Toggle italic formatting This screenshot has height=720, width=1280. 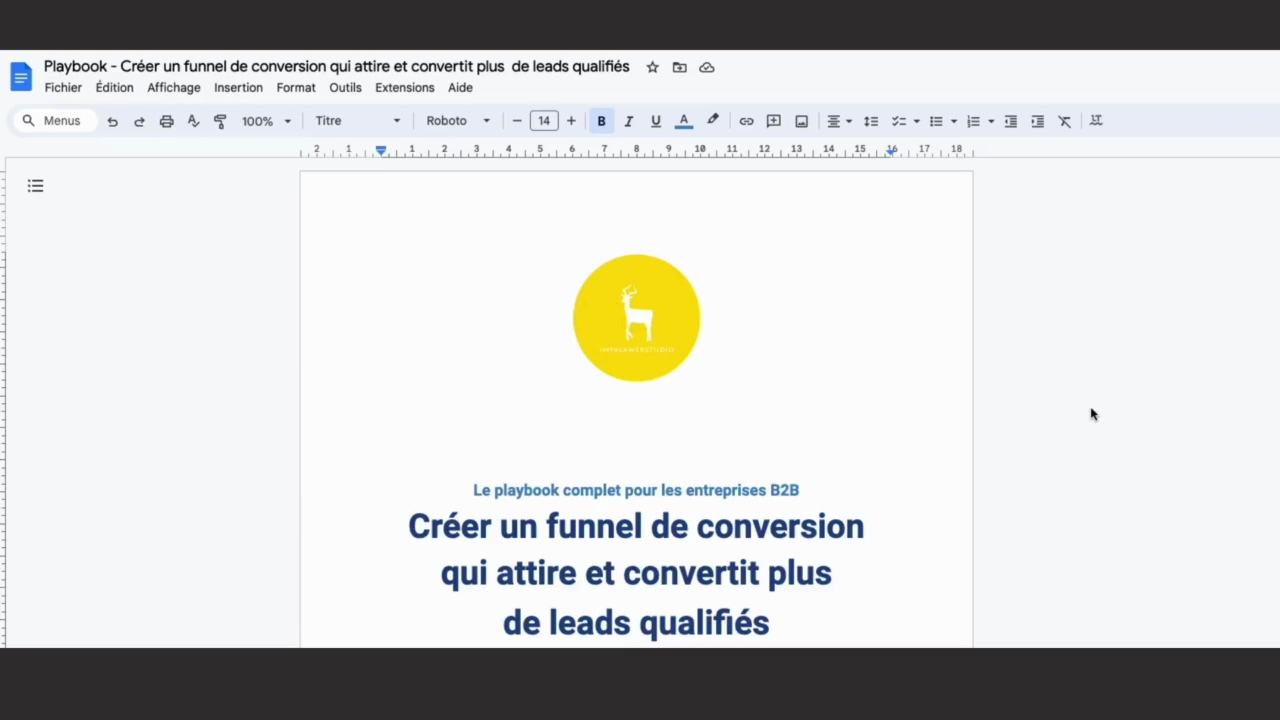pyautogui.click(x=628, y=121)
